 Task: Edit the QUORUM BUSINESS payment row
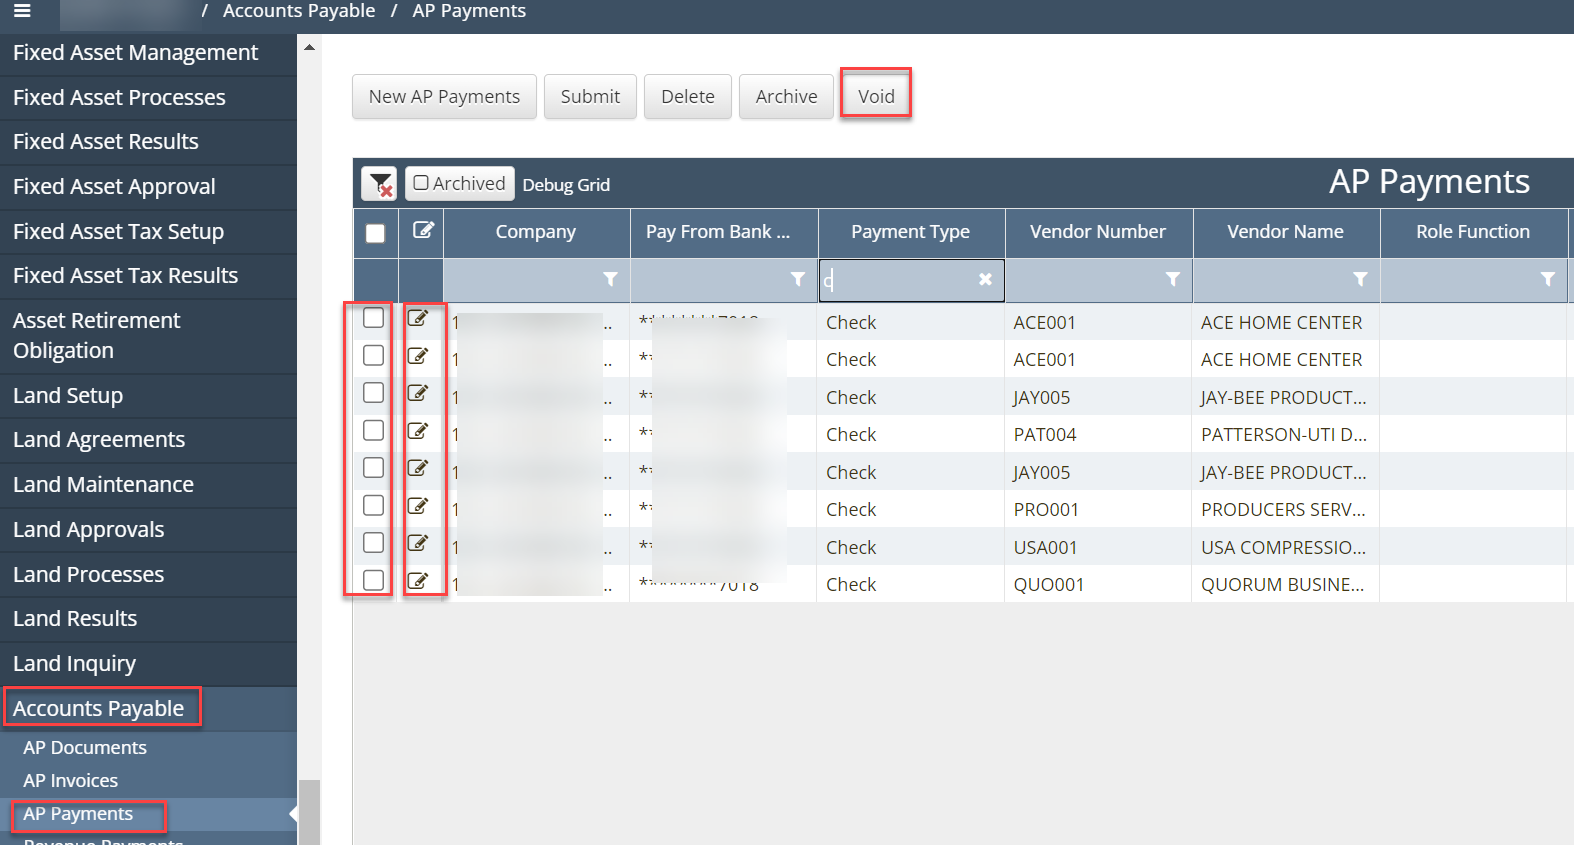(418, 581)
